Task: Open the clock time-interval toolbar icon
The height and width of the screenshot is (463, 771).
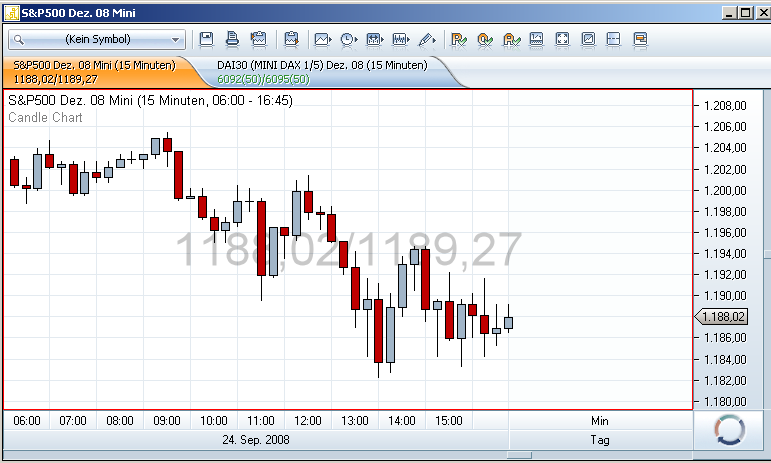Action: point(349,39)
